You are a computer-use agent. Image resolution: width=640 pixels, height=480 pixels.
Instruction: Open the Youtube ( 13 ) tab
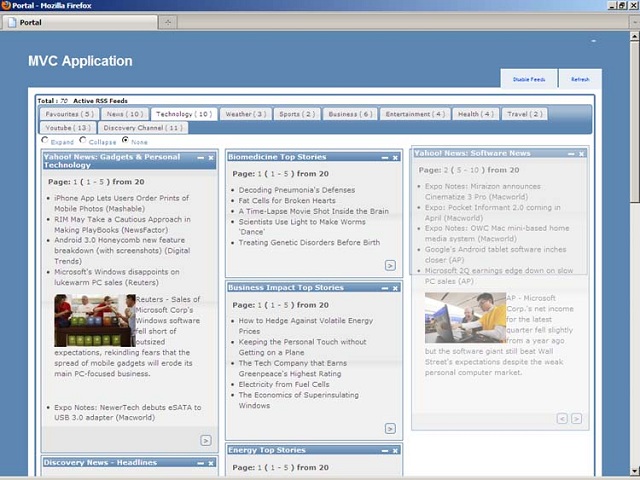[68, 128]
